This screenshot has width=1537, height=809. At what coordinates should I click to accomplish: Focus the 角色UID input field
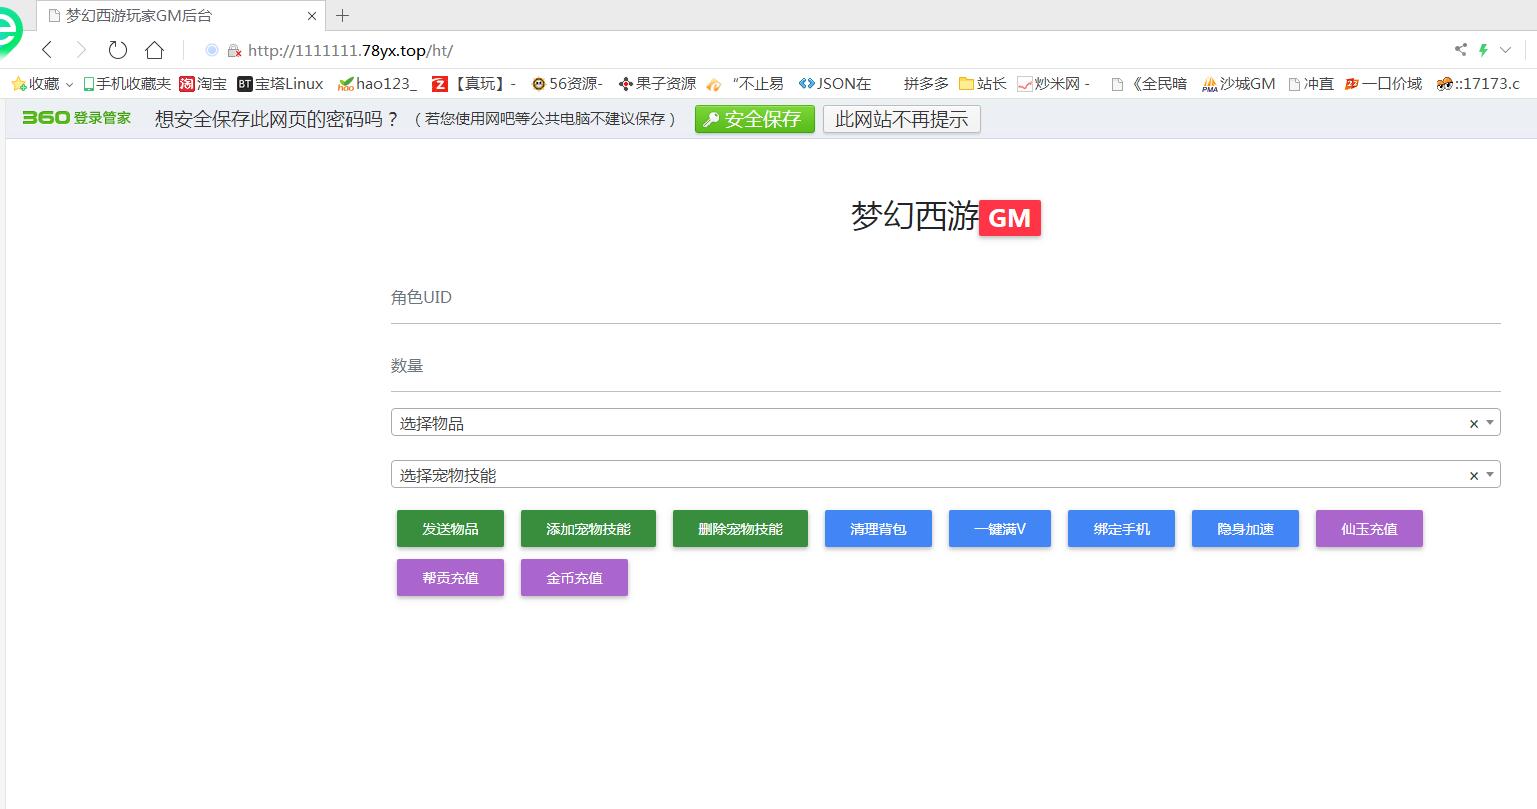(x=945, y=299)
